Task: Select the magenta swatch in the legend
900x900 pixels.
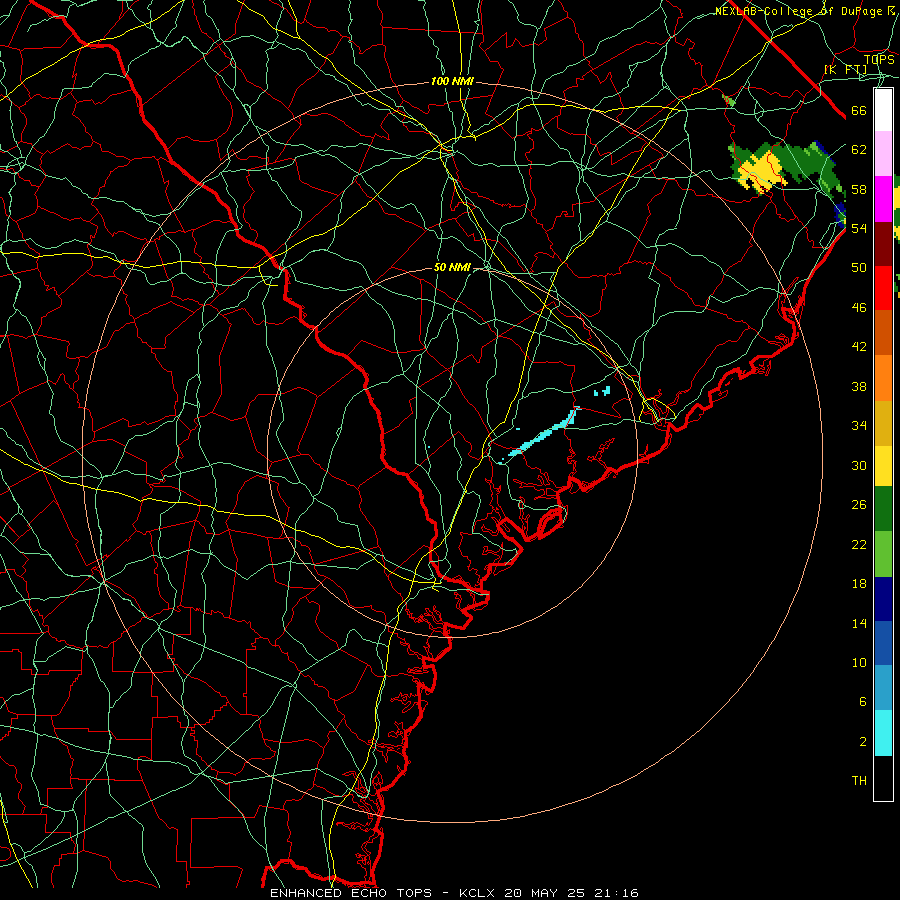Action: click(883, 199)
